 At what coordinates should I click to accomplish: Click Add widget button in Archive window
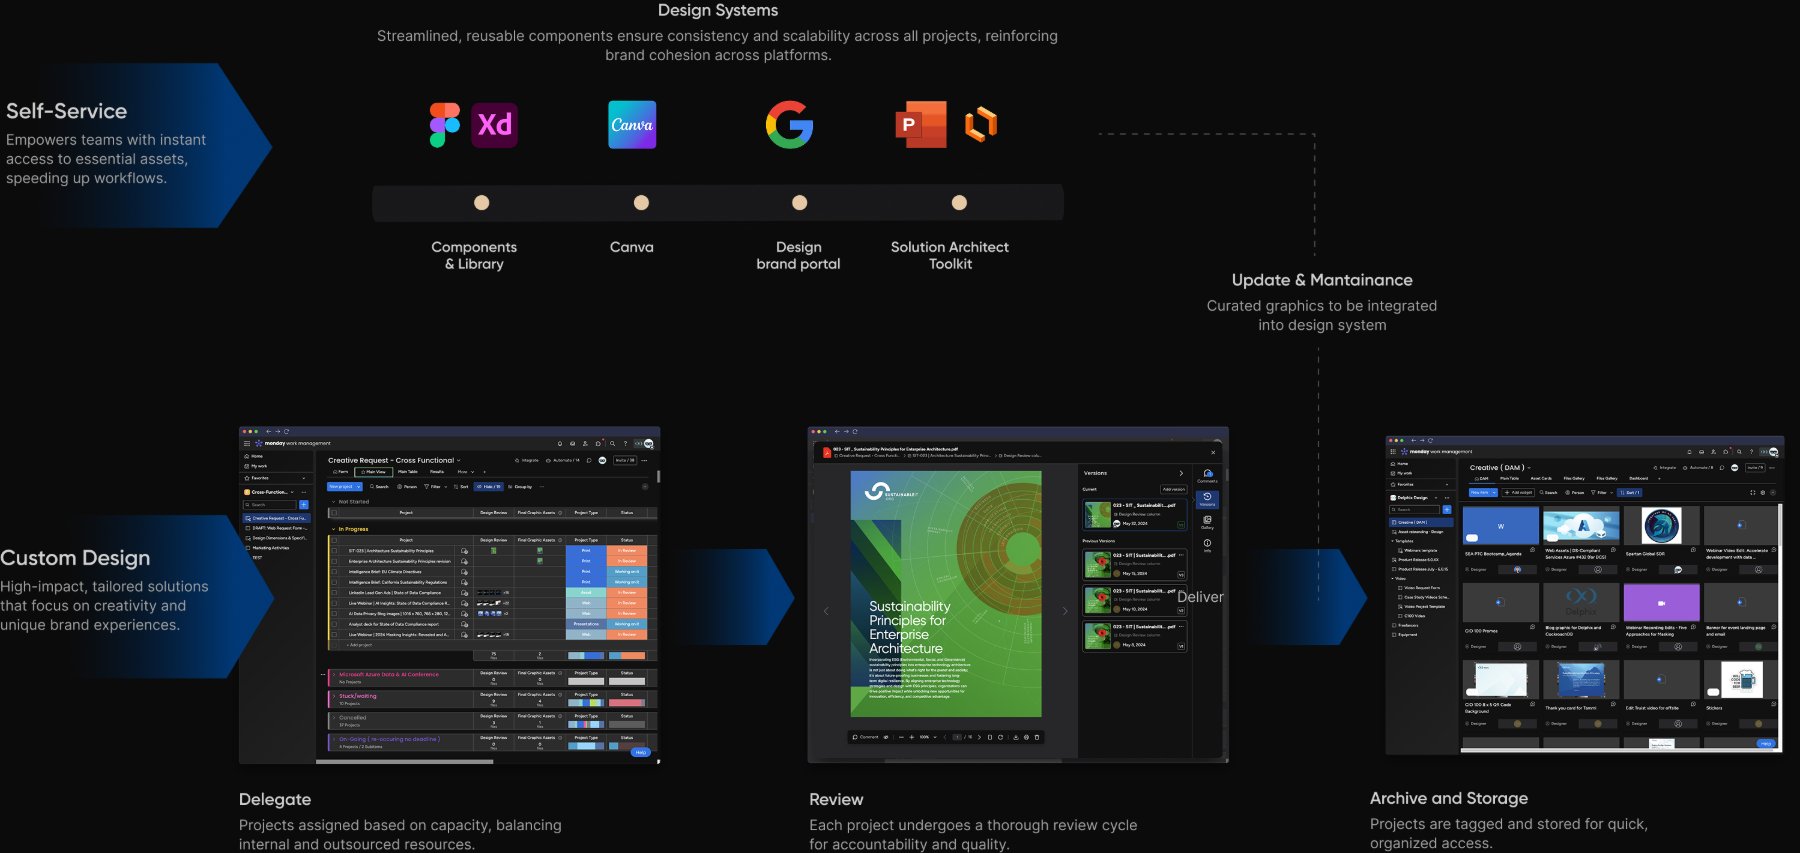1518,492
